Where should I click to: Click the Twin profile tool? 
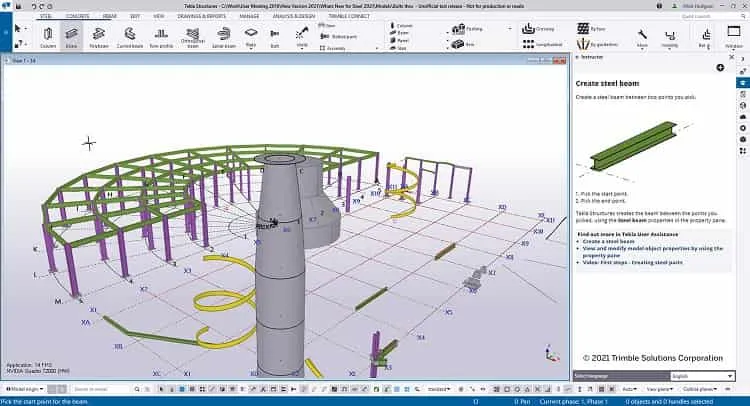click(161, 36)
